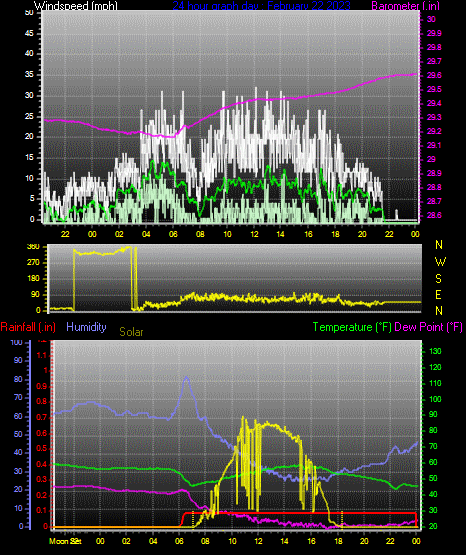Select the 16 hour label under the windspeed graph
This screenshot has width=466, height=555.
(308, 234)
